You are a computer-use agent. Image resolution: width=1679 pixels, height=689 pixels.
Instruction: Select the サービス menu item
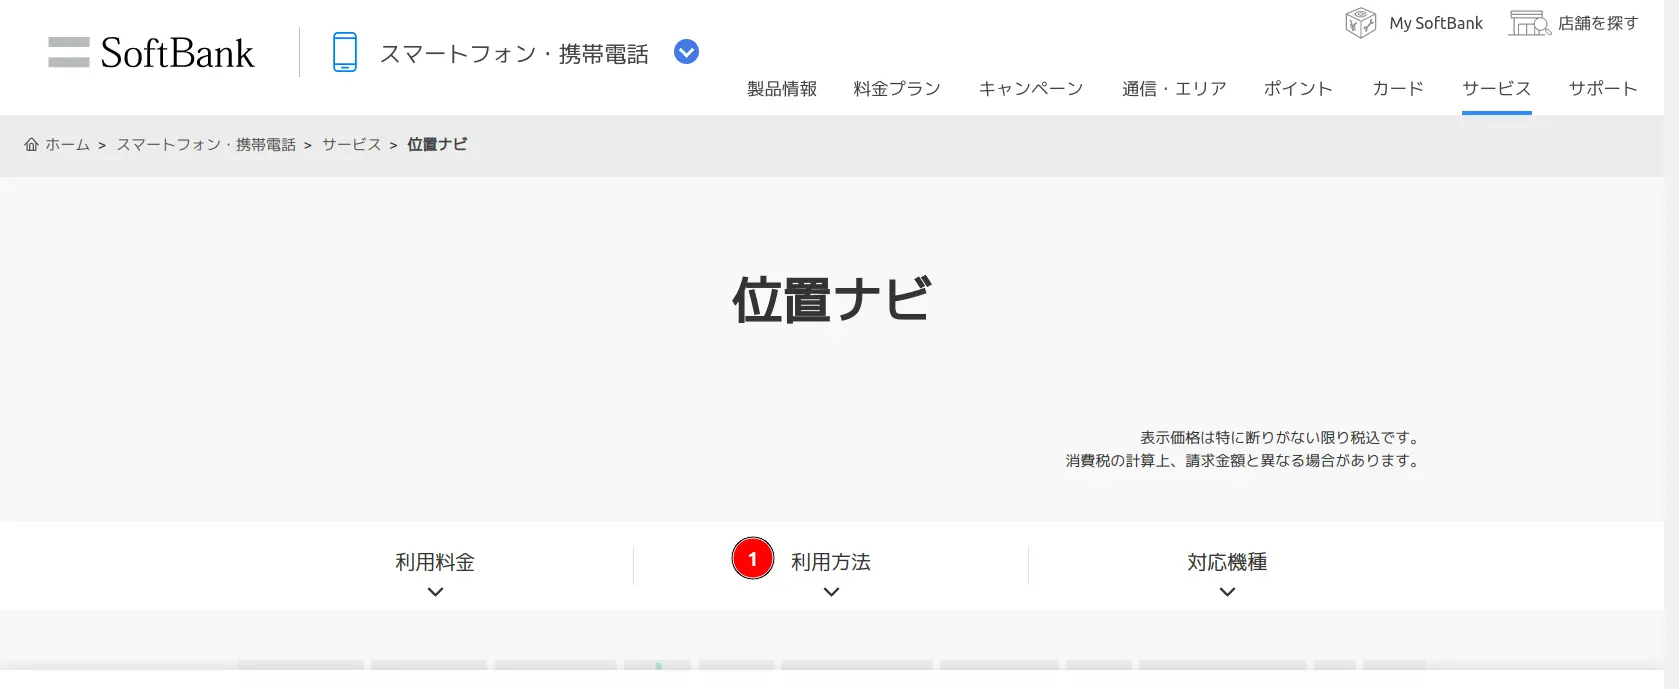coord(1497,89)
